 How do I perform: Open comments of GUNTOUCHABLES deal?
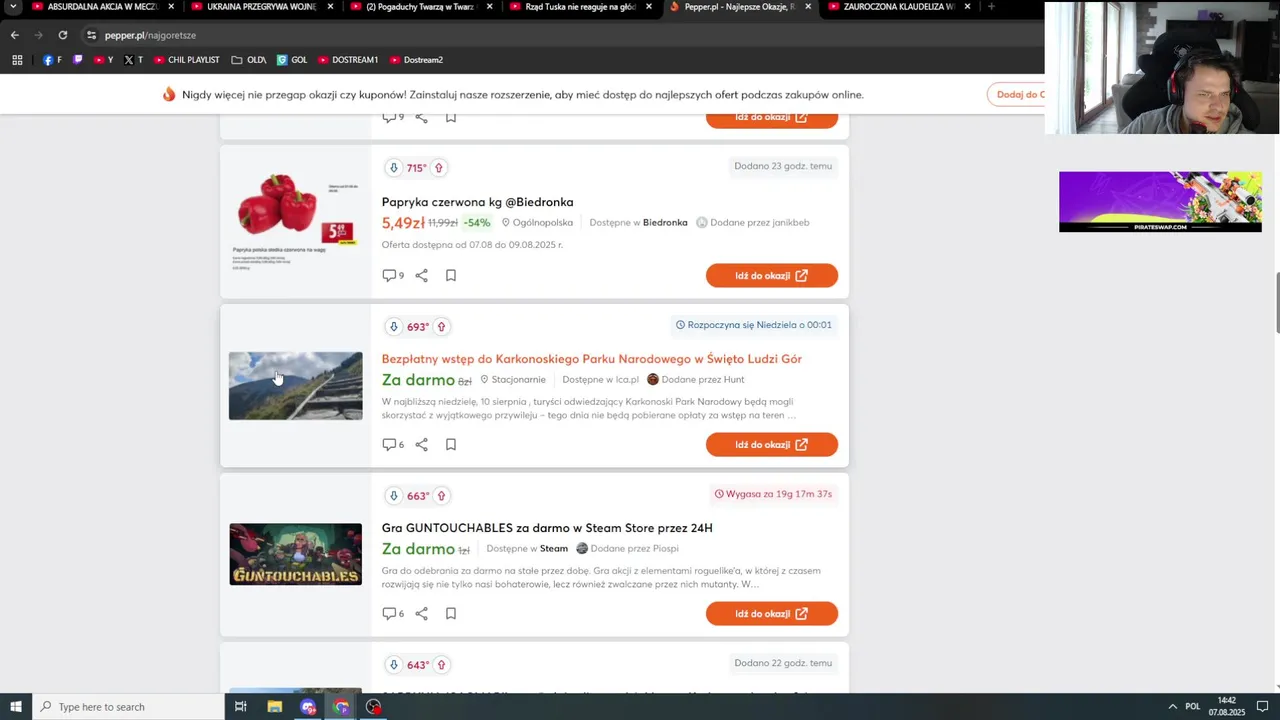point(393,613)
